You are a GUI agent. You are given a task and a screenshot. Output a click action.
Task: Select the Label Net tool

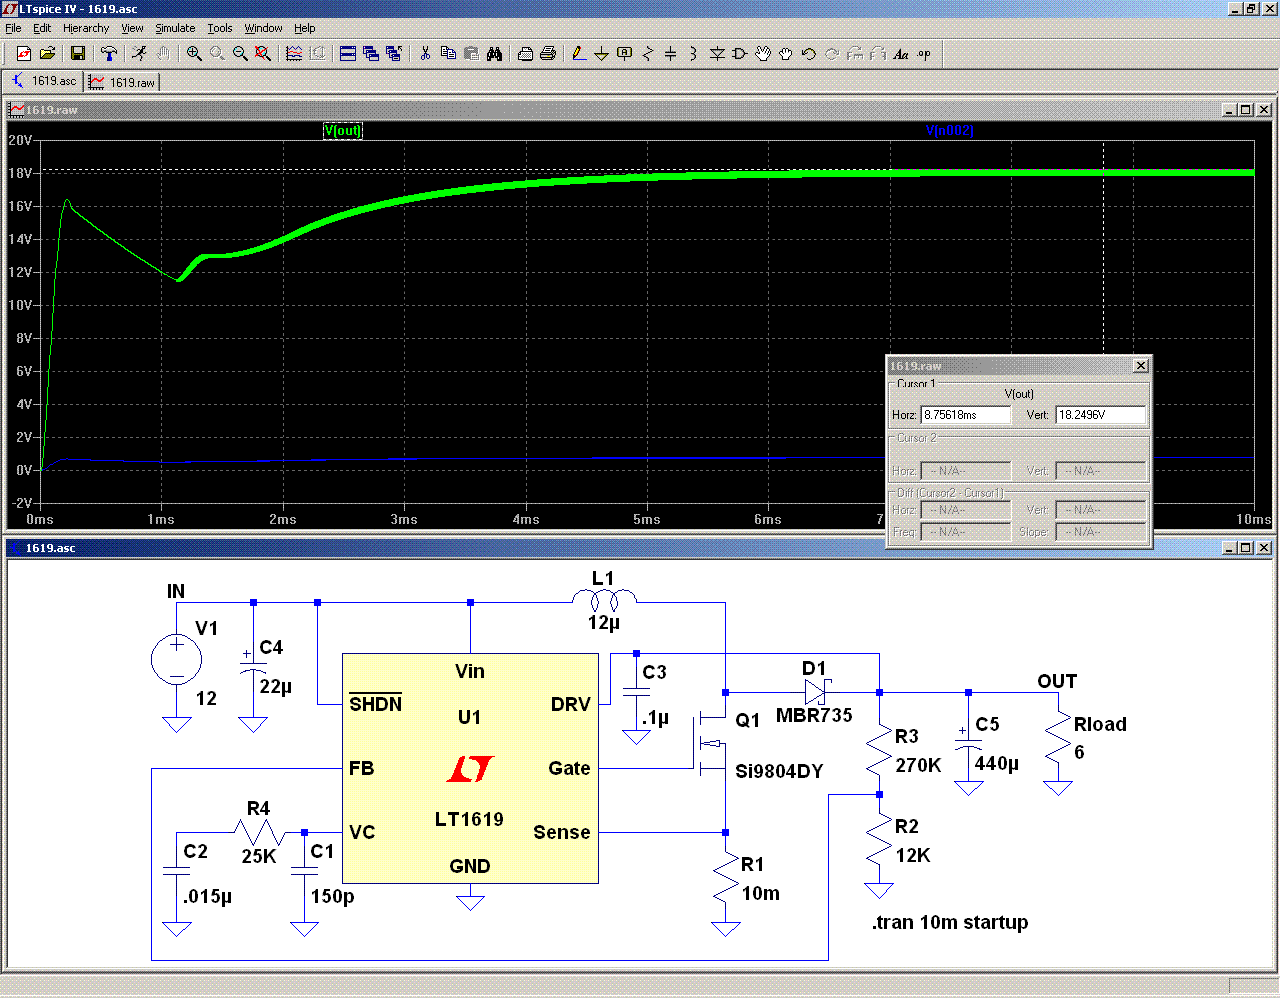pyautogui.click(x=625, y=54)
